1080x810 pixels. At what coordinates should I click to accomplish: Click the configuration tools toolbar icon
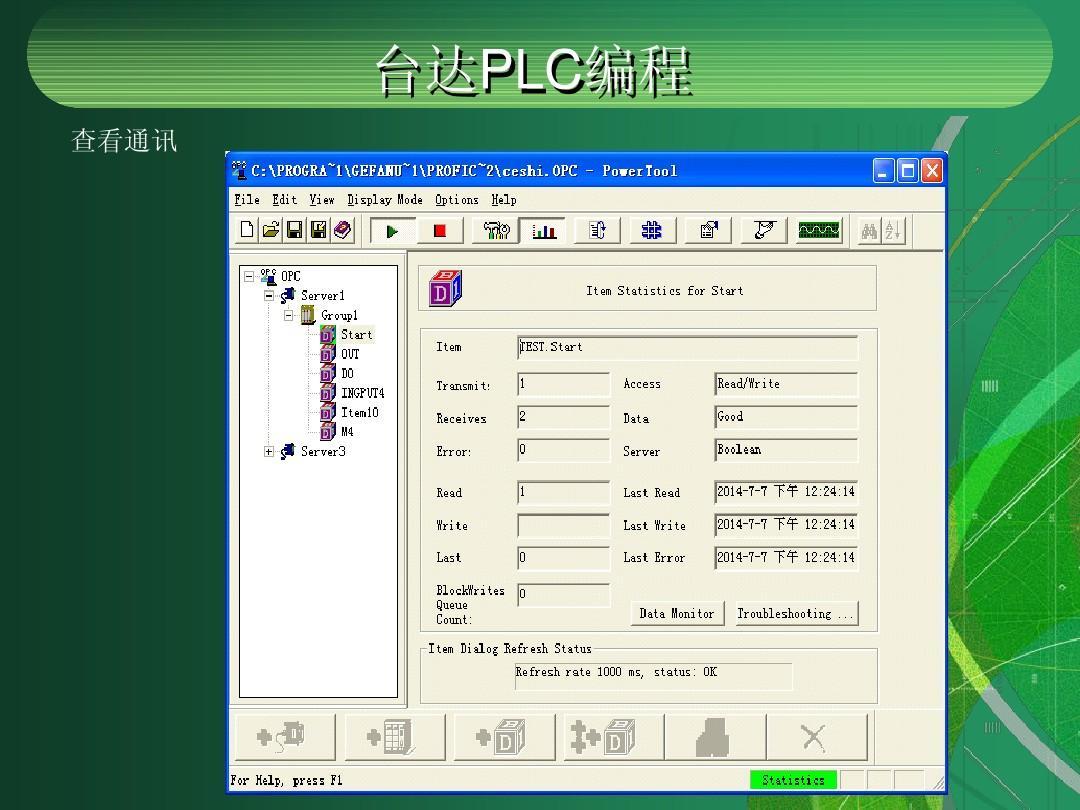pos(496,231)
